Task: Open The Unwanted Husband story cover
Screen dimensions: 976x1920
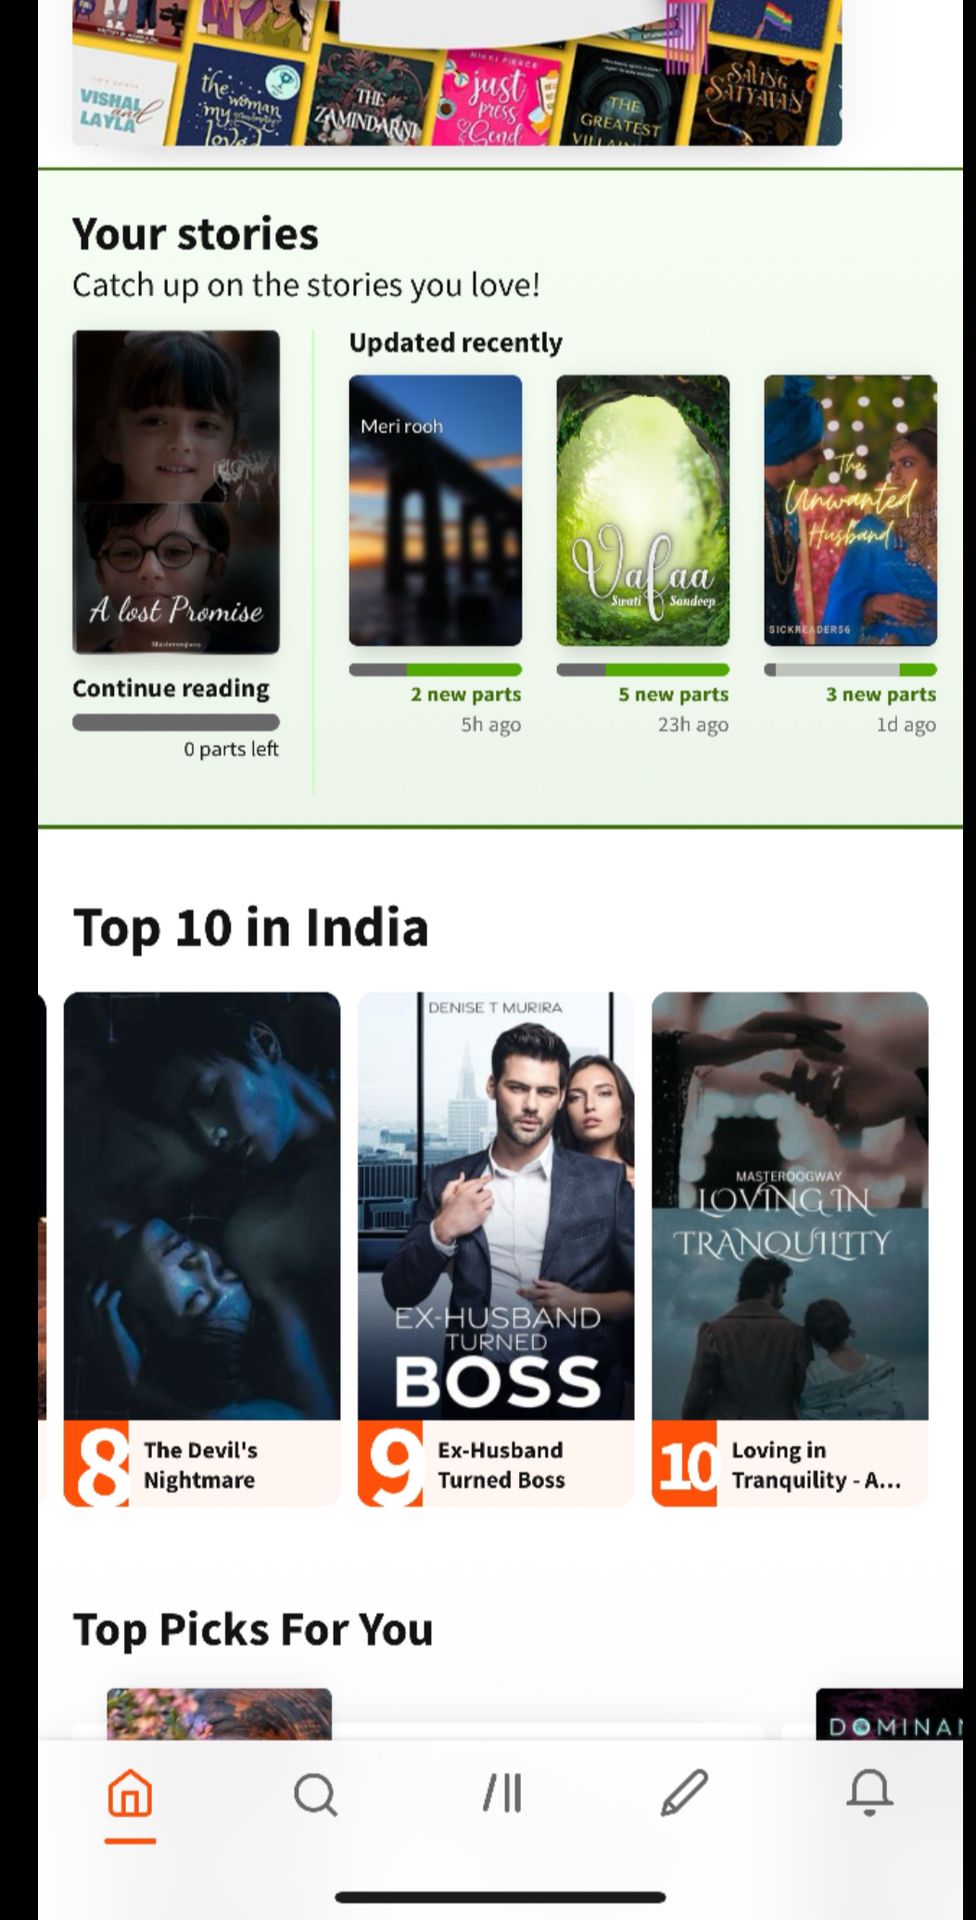Action: (850, 510)
